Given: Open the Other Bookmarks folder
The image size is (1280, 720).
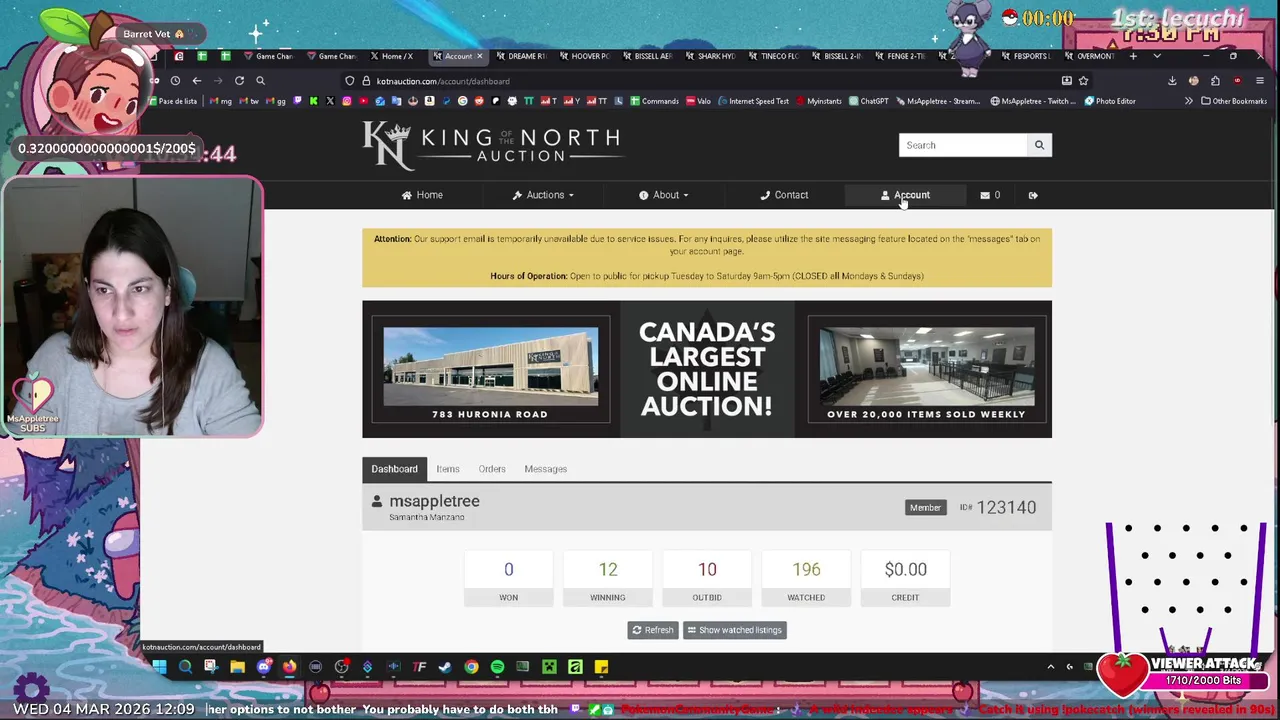Looking at the screenshot, I should pos(1234,101).
